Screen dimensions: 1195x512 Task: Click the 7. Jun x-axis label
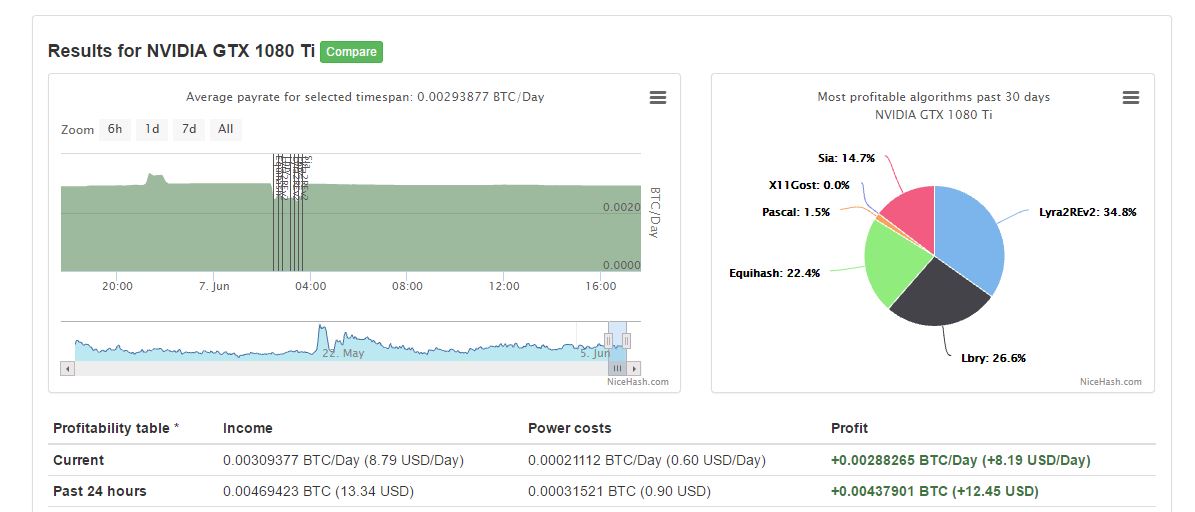tap(214, 286)
